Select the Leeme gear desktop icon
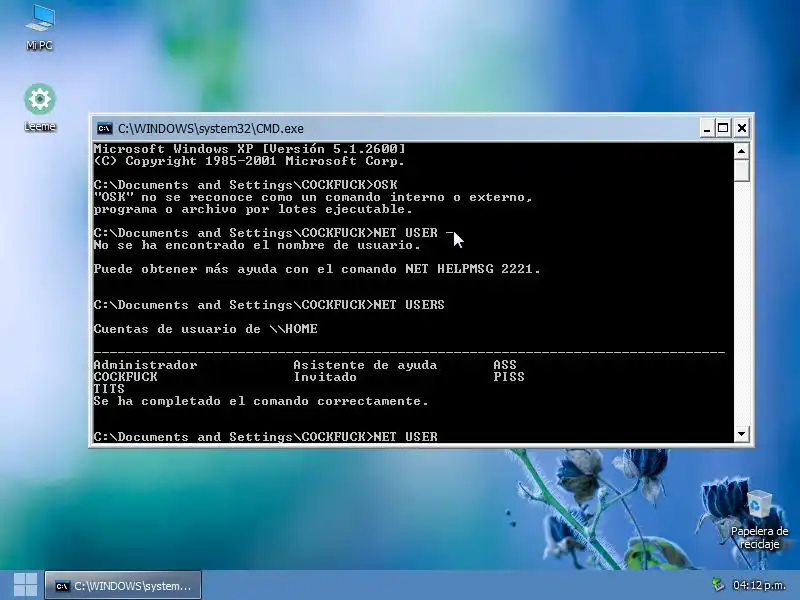Image resolution: width=800 pixels, height=600 pixels. click(x=40, y=107)
